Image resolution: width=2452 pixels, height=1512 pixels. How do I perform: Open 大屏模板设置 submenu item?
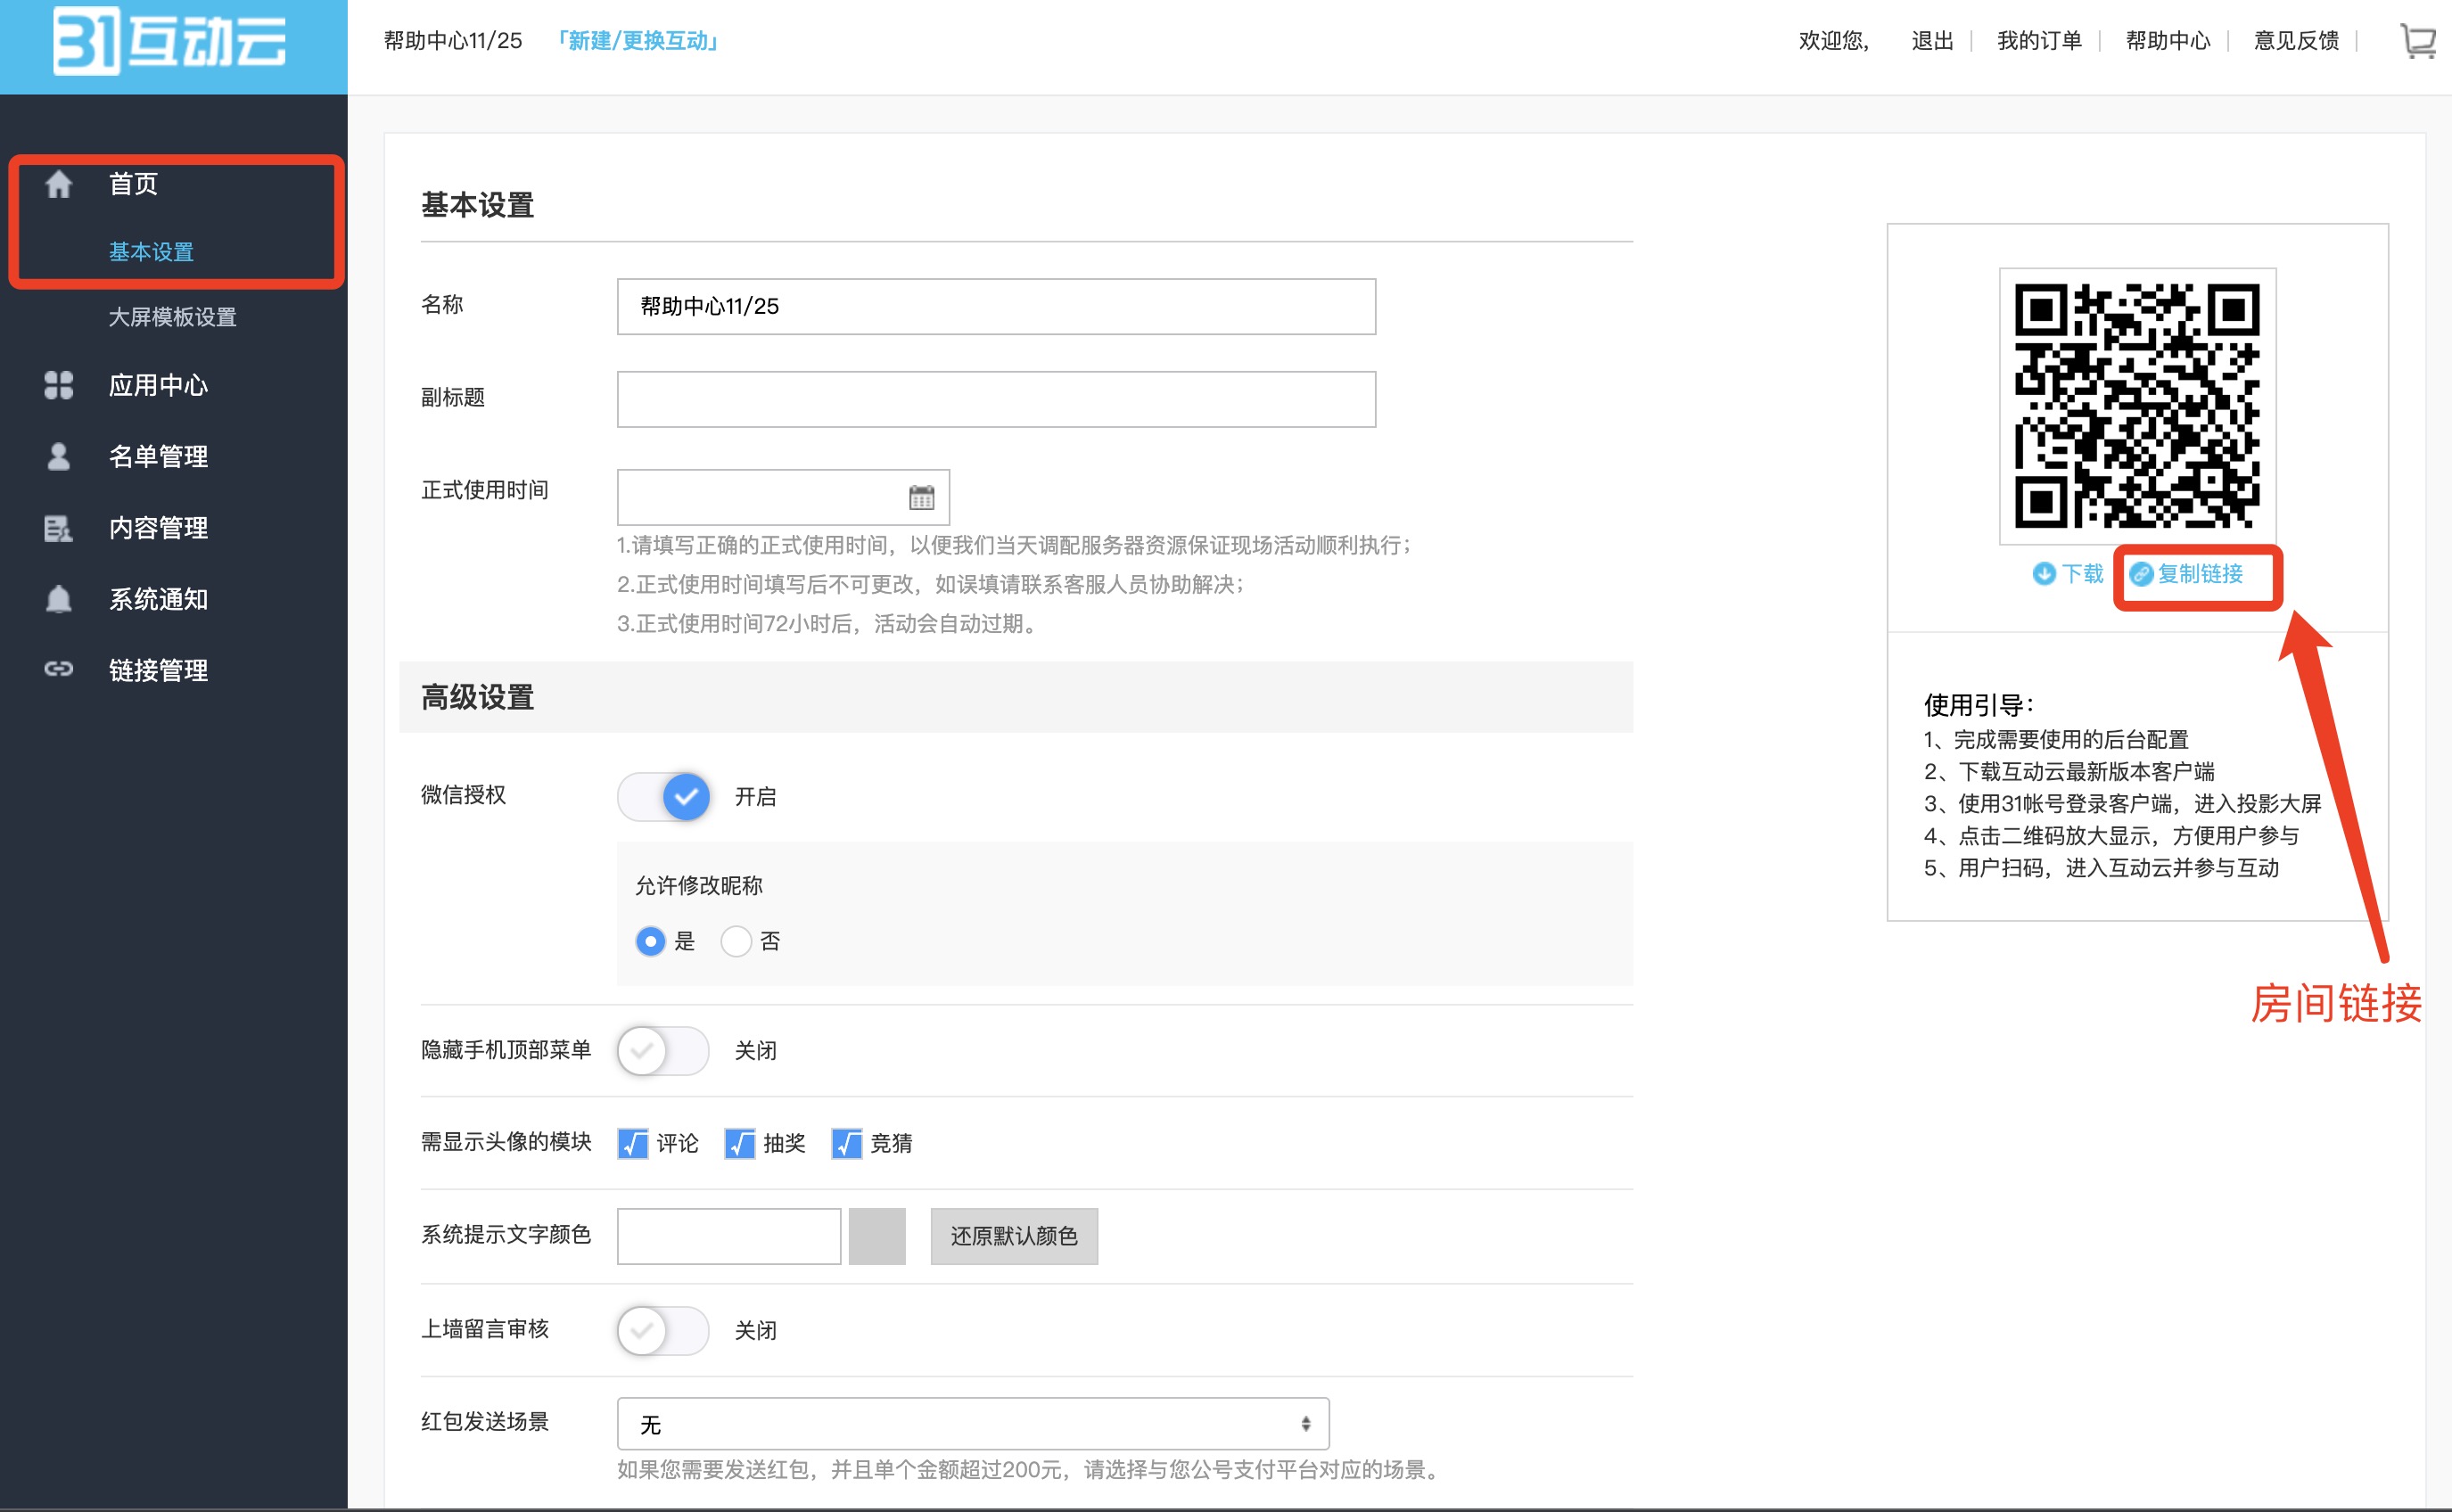tap(172, 317)
